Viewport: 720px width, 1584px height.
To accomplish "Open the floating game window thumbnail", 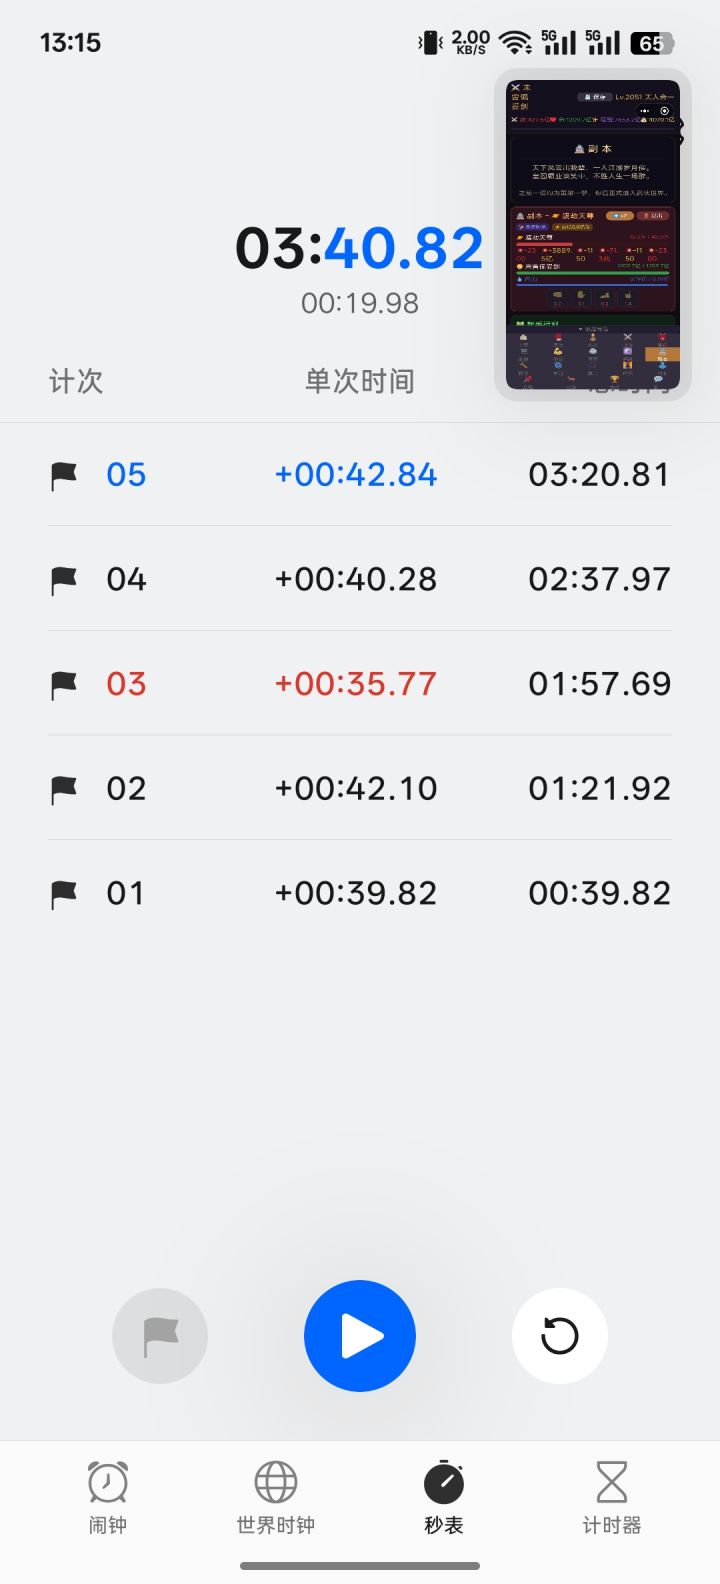I will (592, 235).
